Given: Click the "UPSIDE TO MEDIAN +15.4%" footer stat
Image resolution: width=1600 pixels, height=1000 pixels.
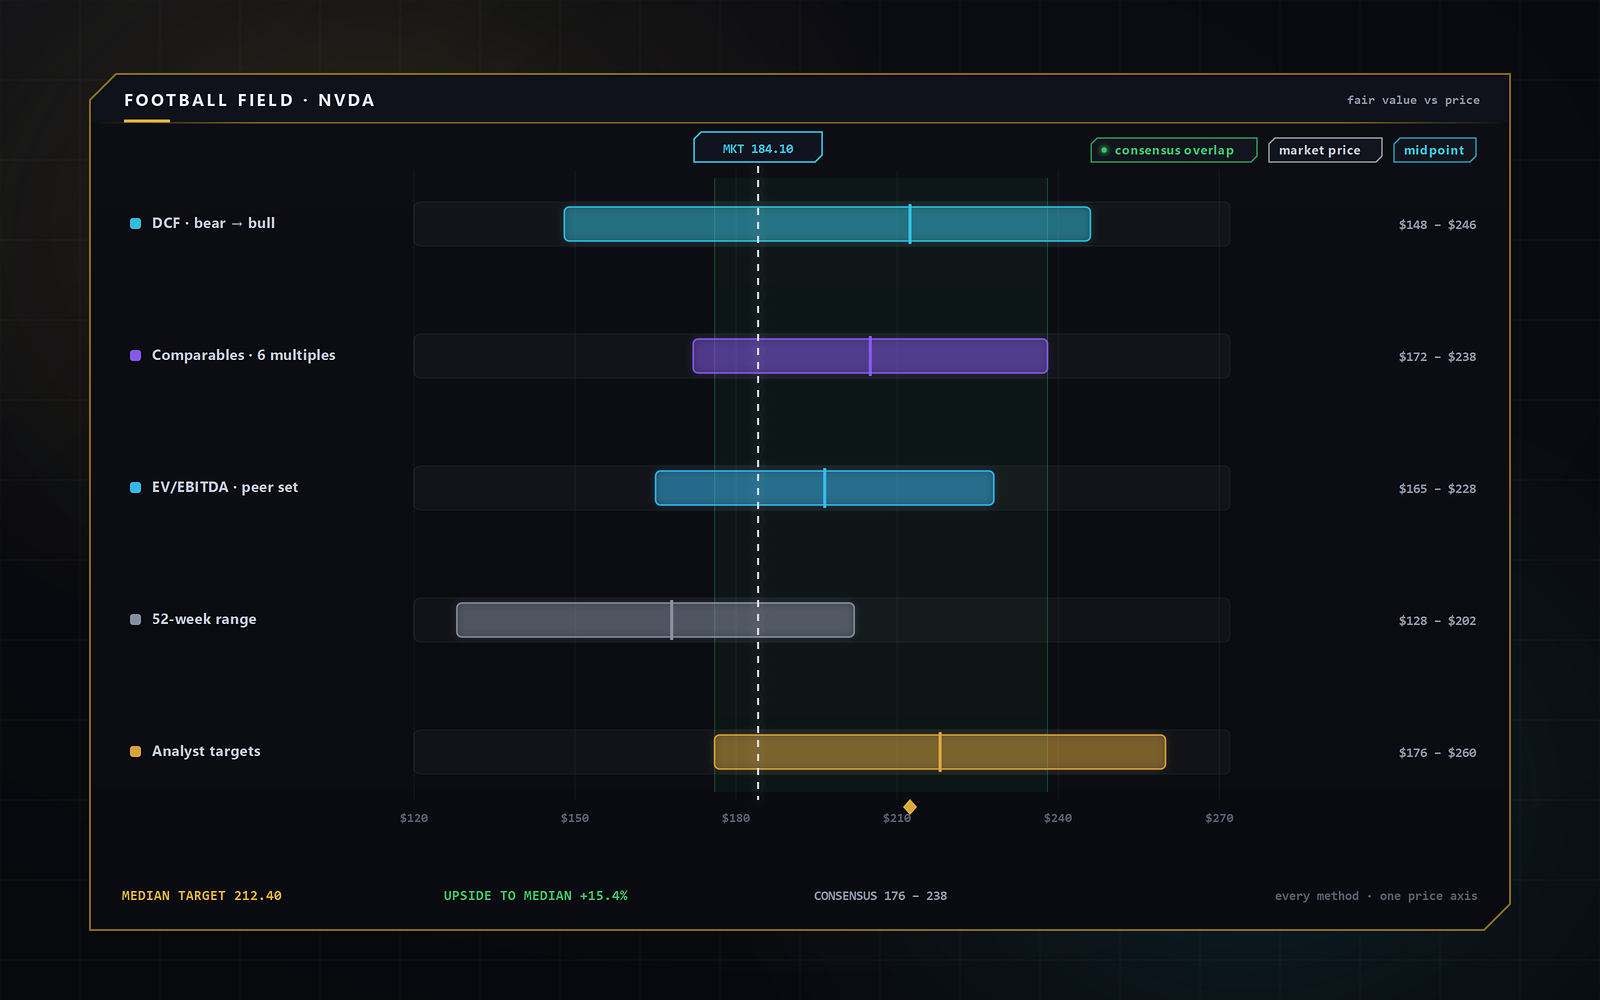Looking at the screenshot, I should [536, 896].
